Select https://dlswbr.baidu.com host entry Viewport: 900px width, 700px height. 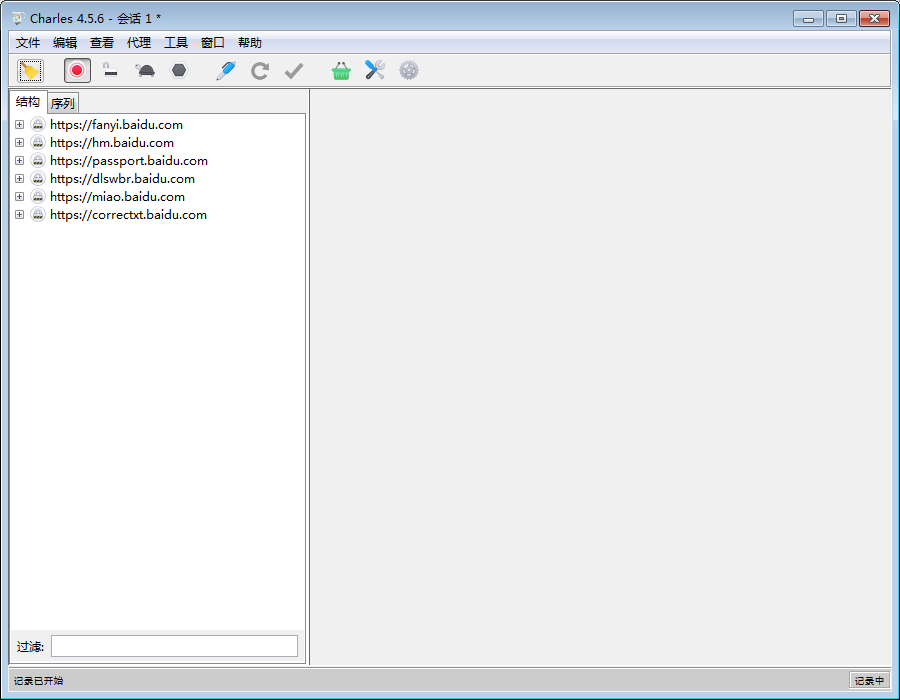(x=122, y=178)
